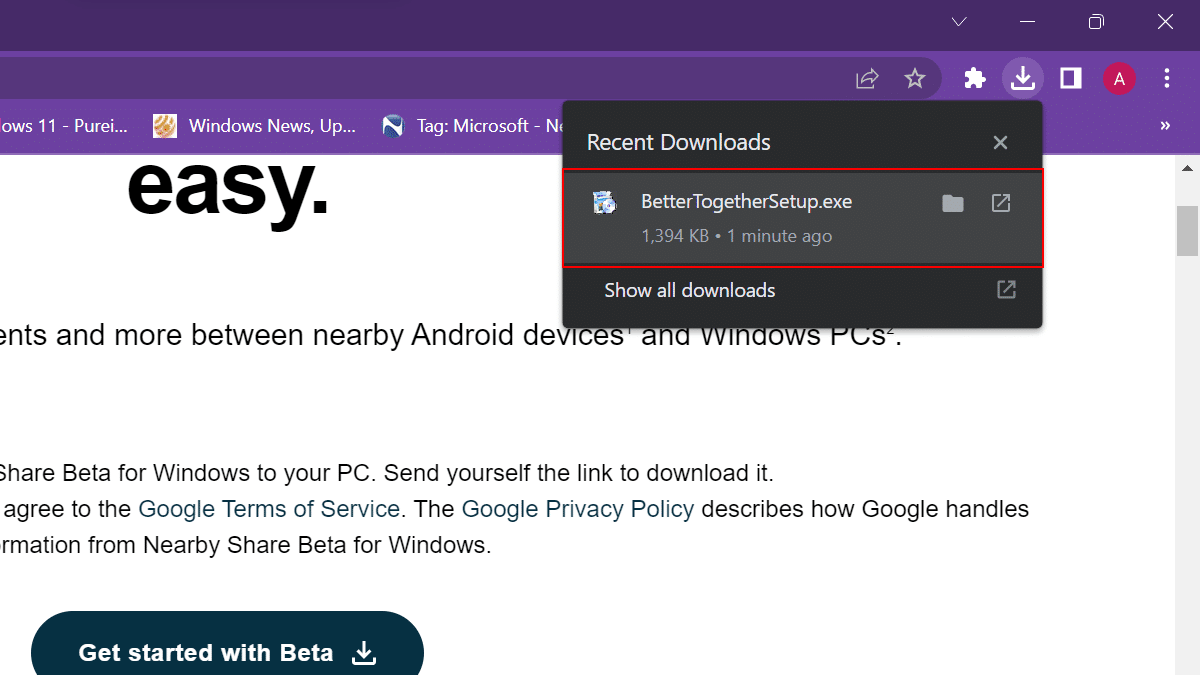Bookmark this page with the star icon
The height and width of the screenshot is (675, 1200).
pos(915,78)
